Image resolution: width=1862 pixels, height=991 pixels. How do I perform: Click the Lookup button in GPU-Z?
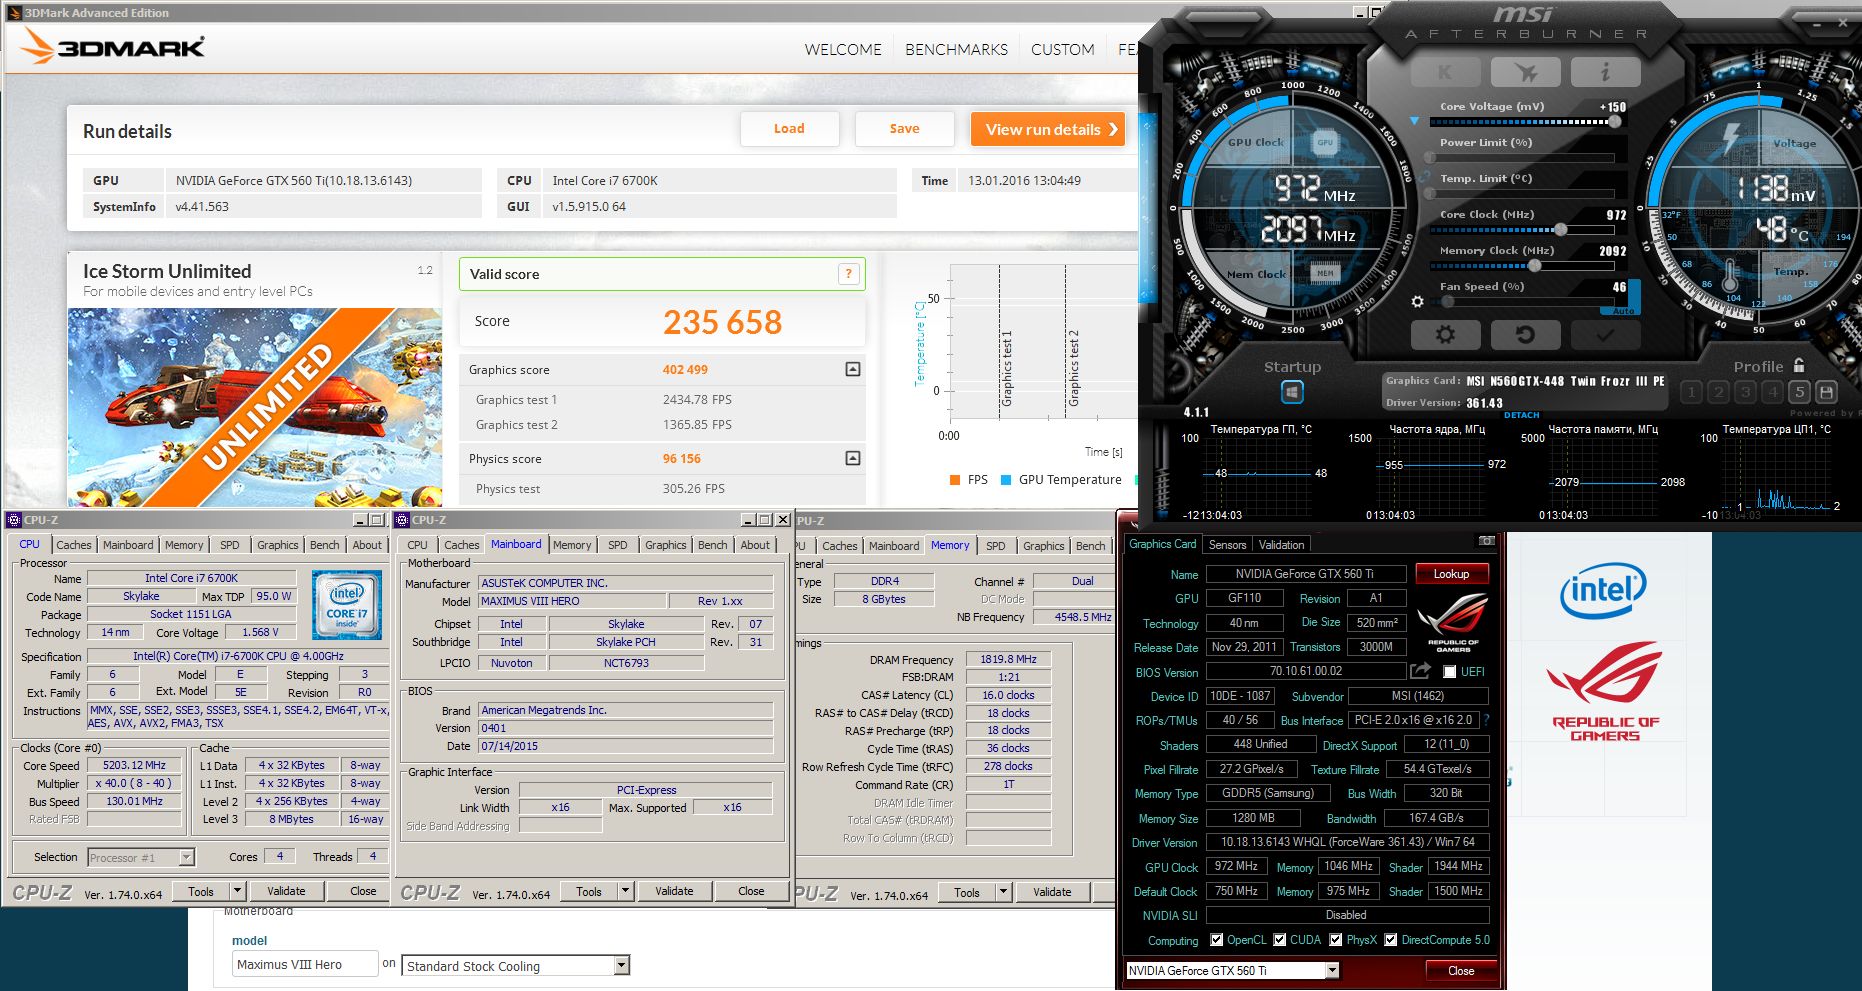tap(1451, 574)
